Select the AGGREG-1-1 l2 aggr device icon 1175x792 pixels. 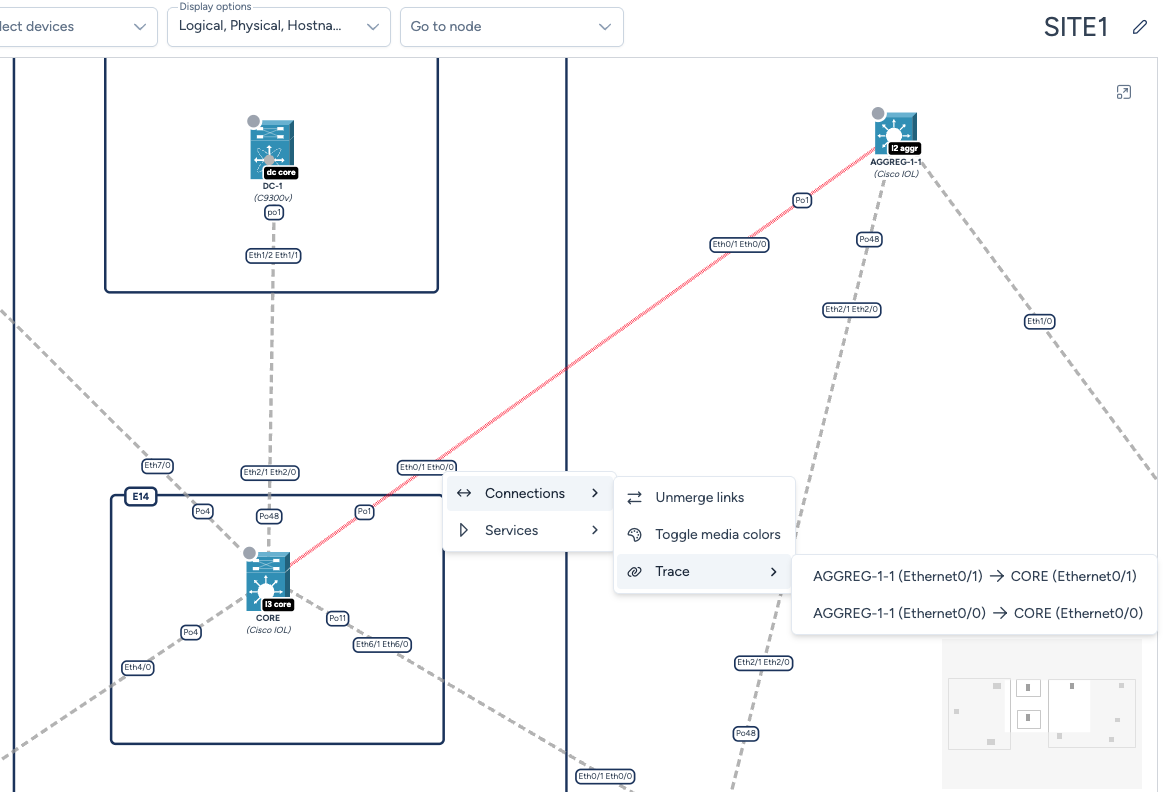coord(895,133)
